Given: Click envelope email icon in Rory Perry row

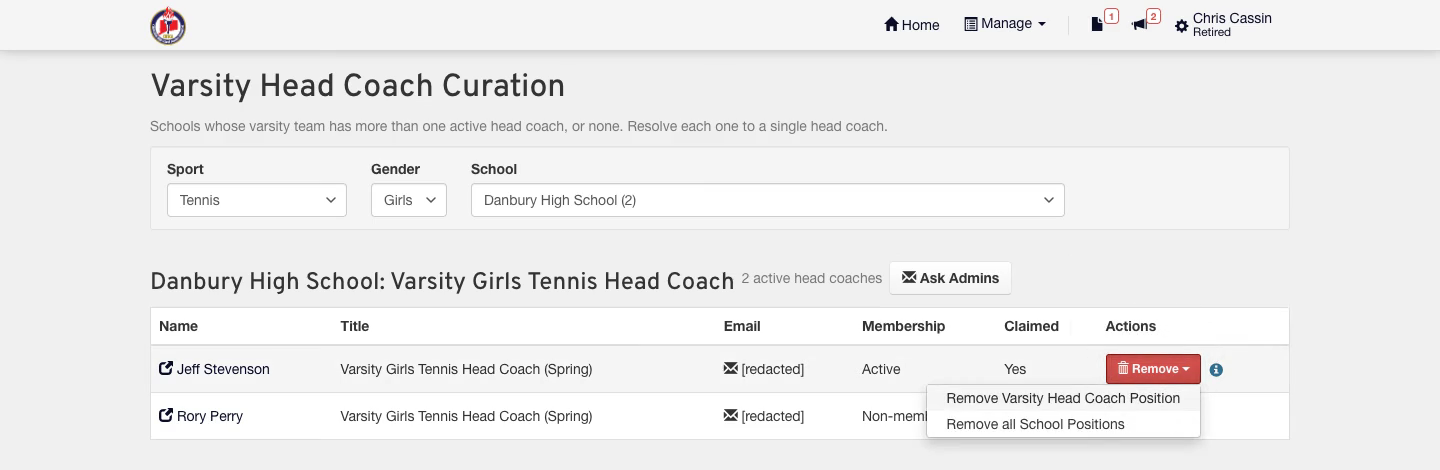Looking at the screenshot, I should pyautogui.click(x=730, y=416).
